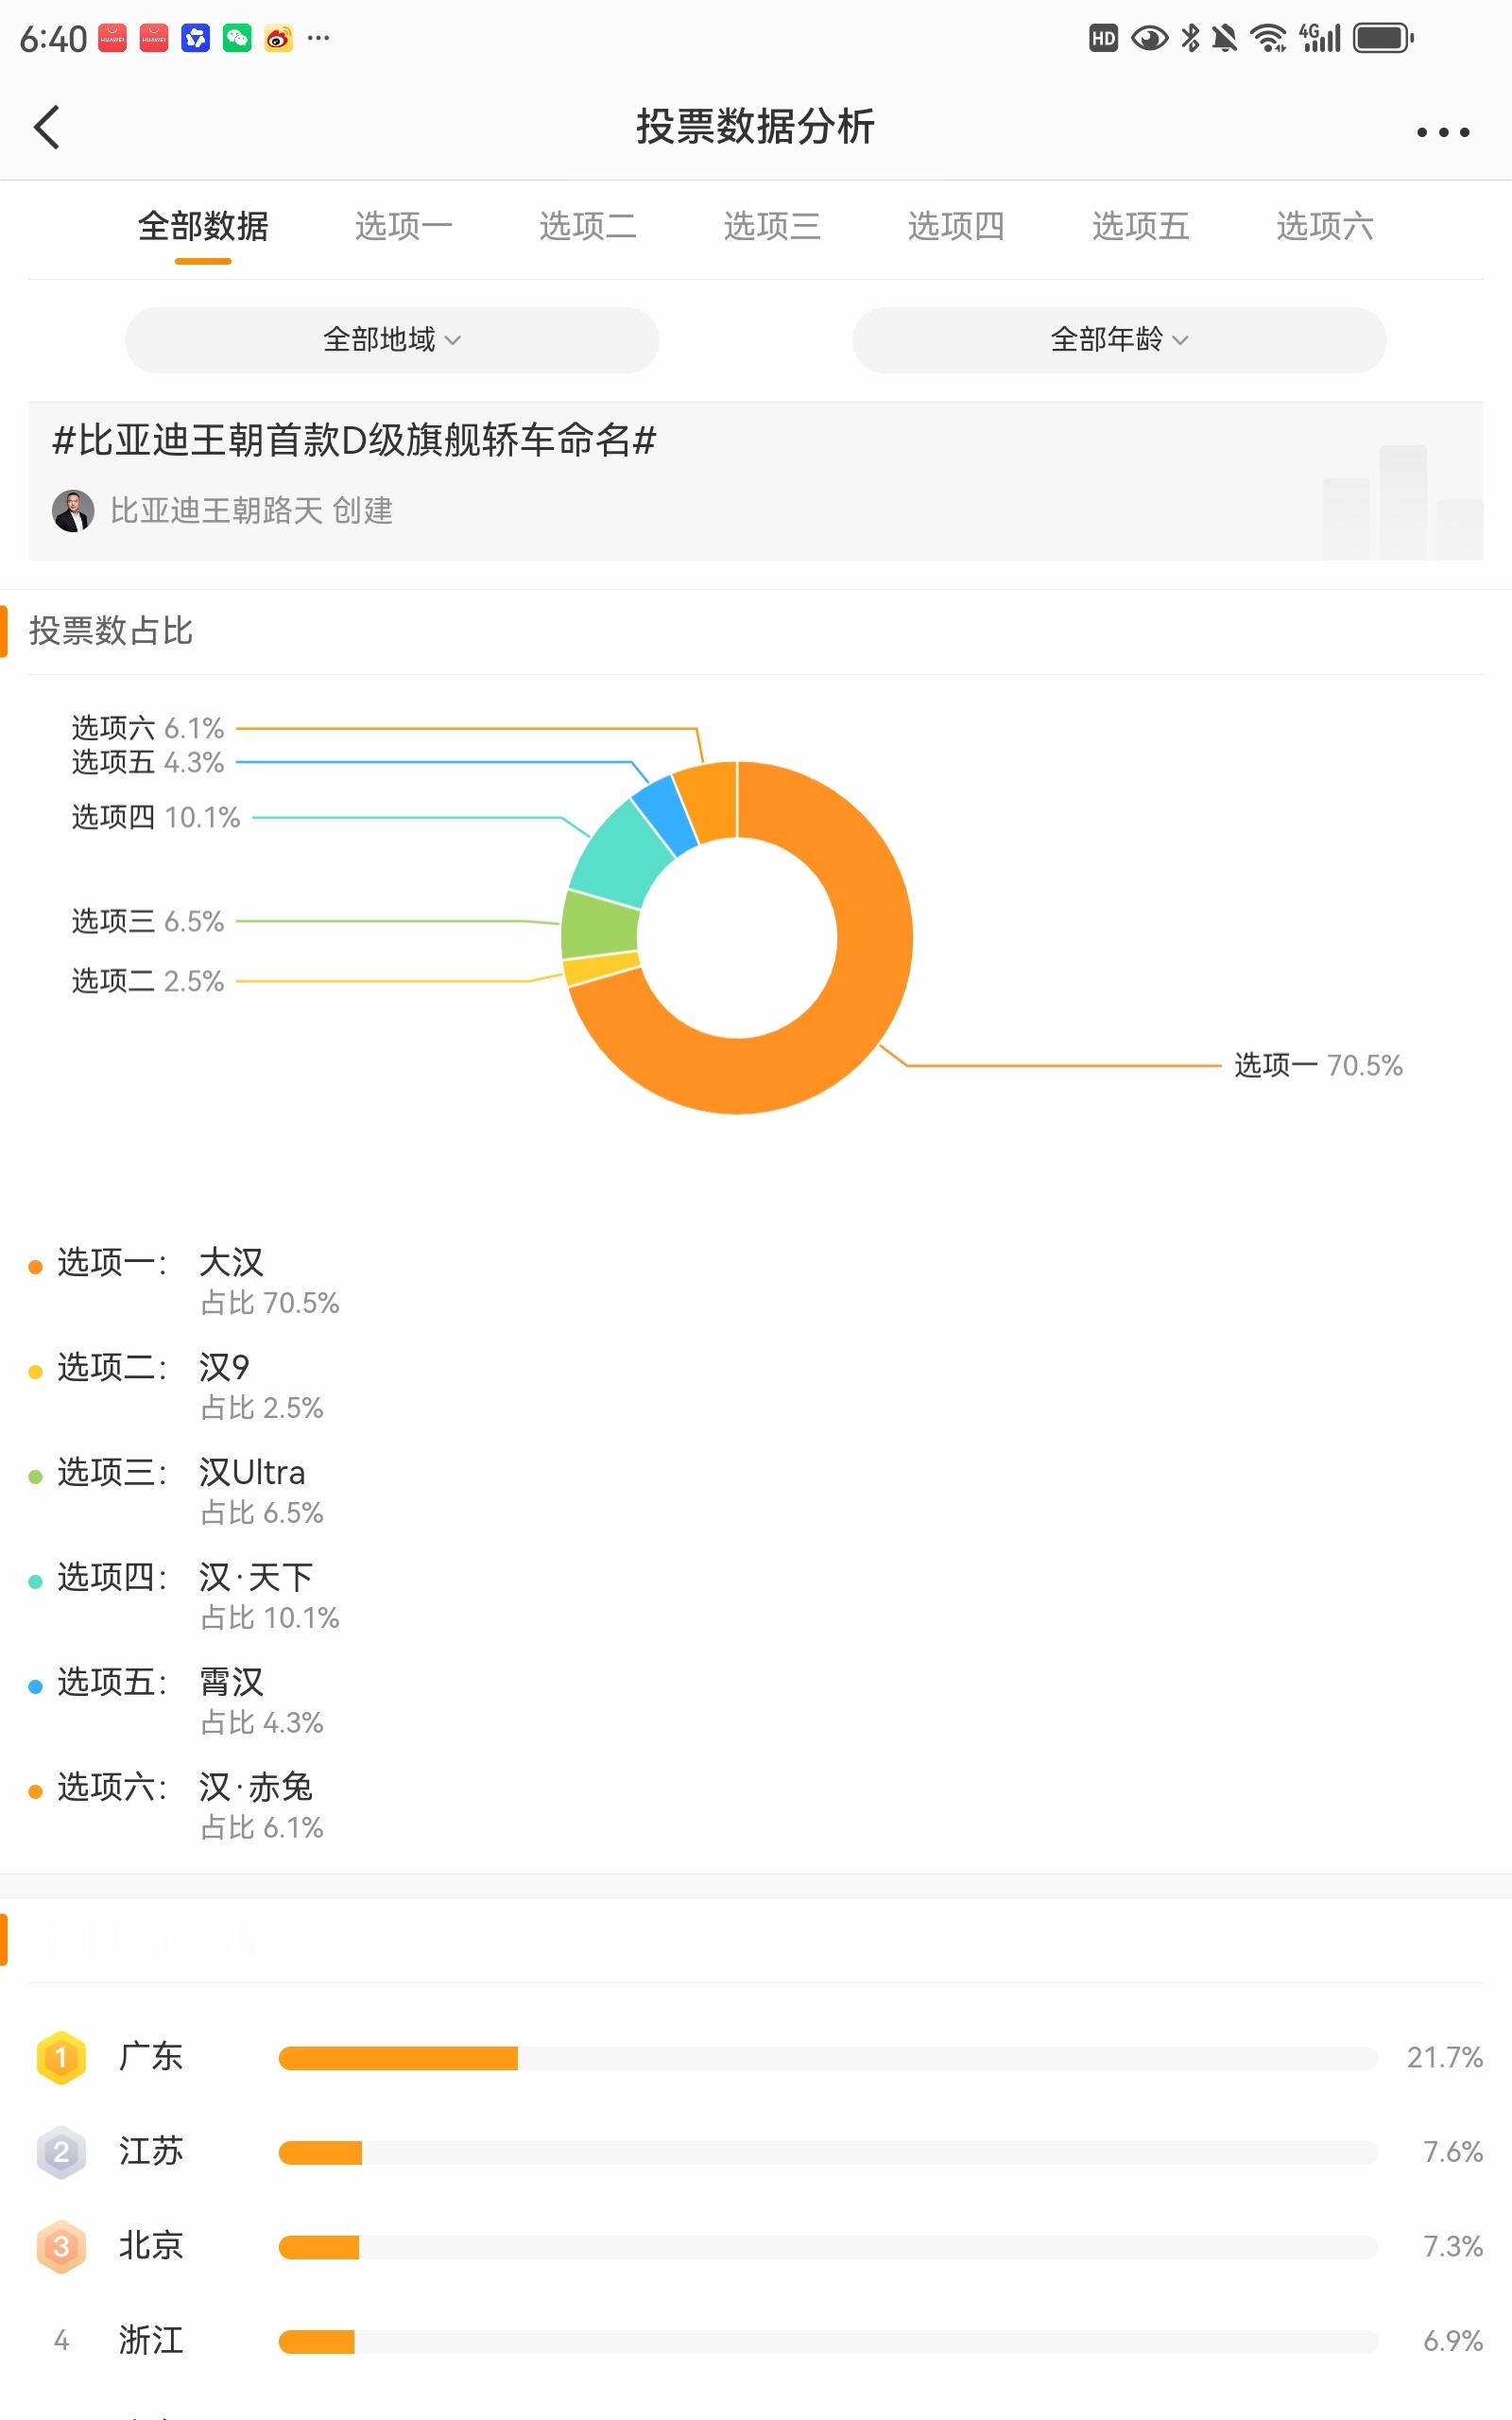Tap the 21.7% value for 广东
This screenshot has height=2420, width=1512.
coord(1444,2057)
